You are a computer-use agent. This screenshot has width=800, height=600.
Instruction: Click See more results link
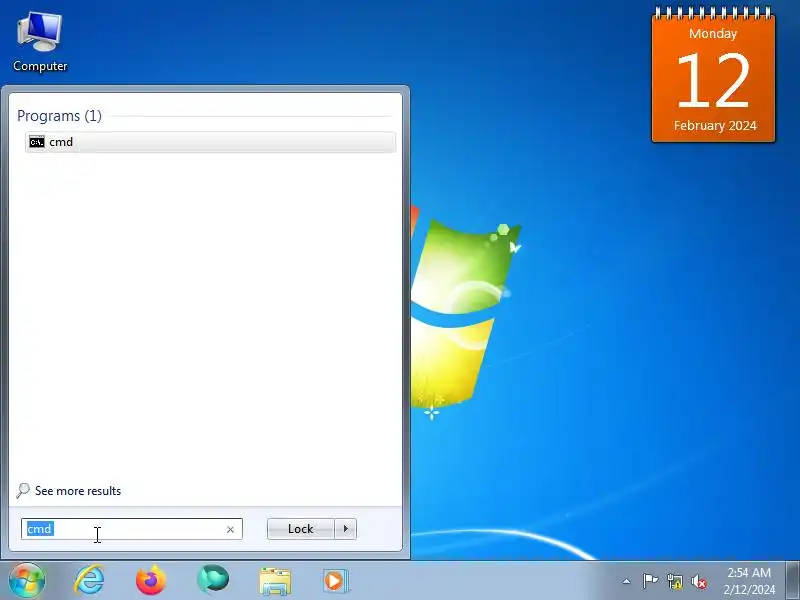click(x=78, y=491)
